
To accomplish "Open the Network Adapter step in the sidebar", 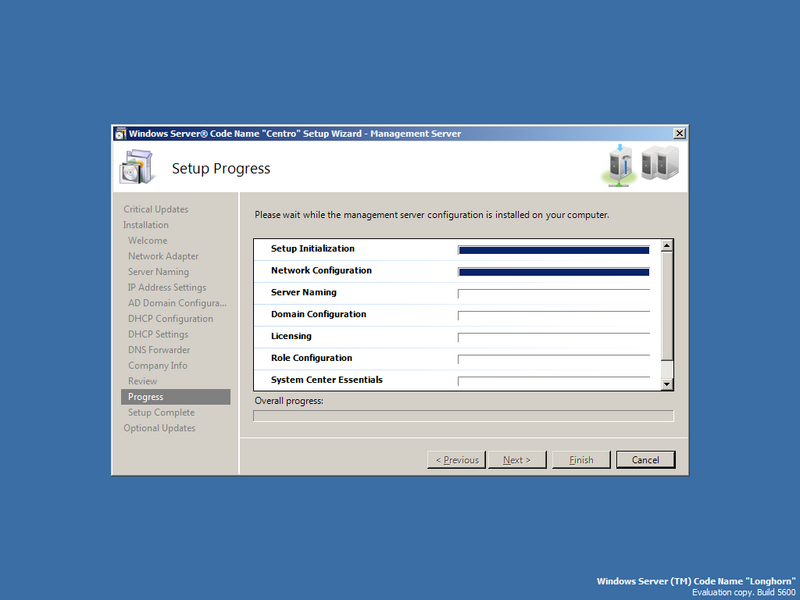I will point(162,256).
